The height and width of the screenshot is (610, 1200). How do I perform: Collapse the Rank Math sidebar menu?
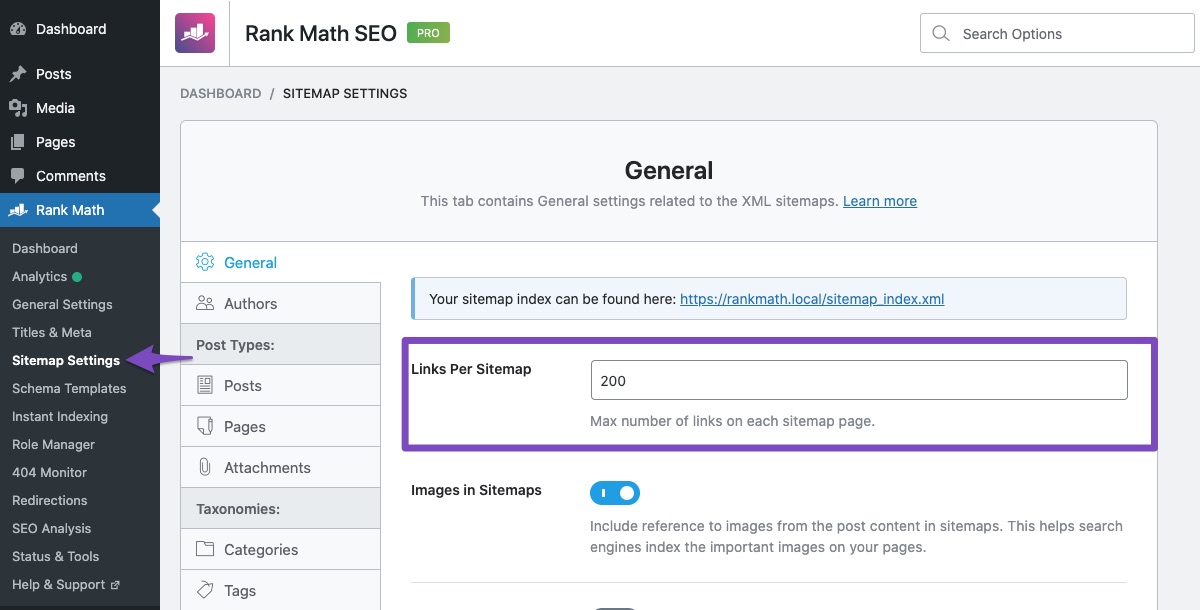(x=70, y=210)
